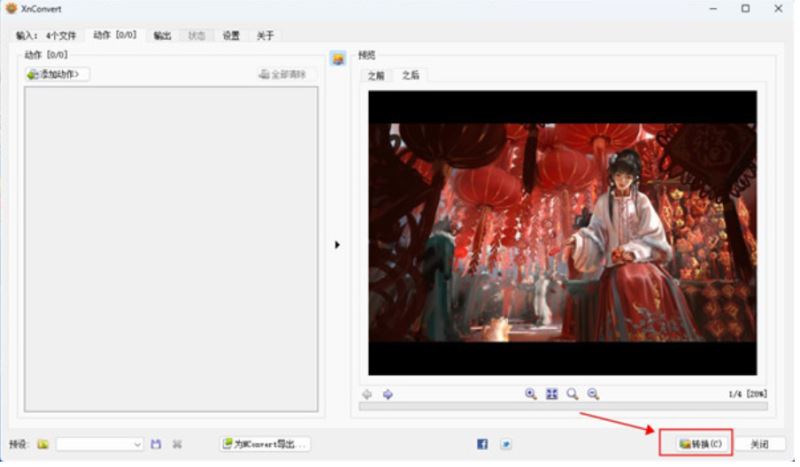Screen dimensions: 800x467
Task: Click the preview artwork image
Action: coord(563,233)
